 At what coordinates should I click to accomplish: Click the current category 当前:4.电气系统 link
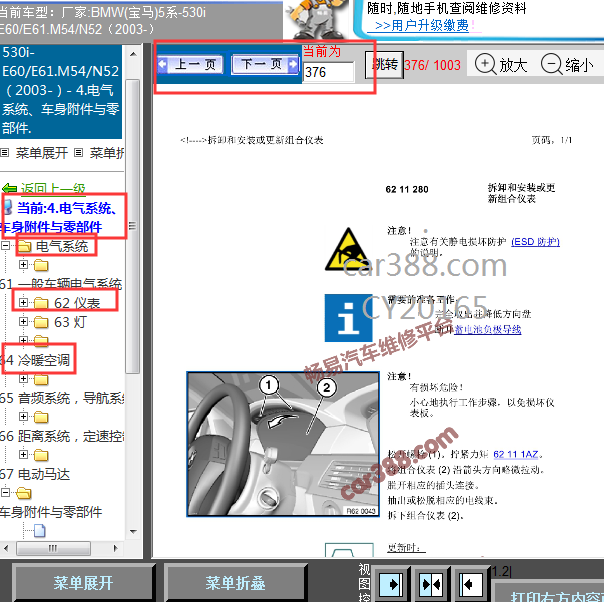62,217
